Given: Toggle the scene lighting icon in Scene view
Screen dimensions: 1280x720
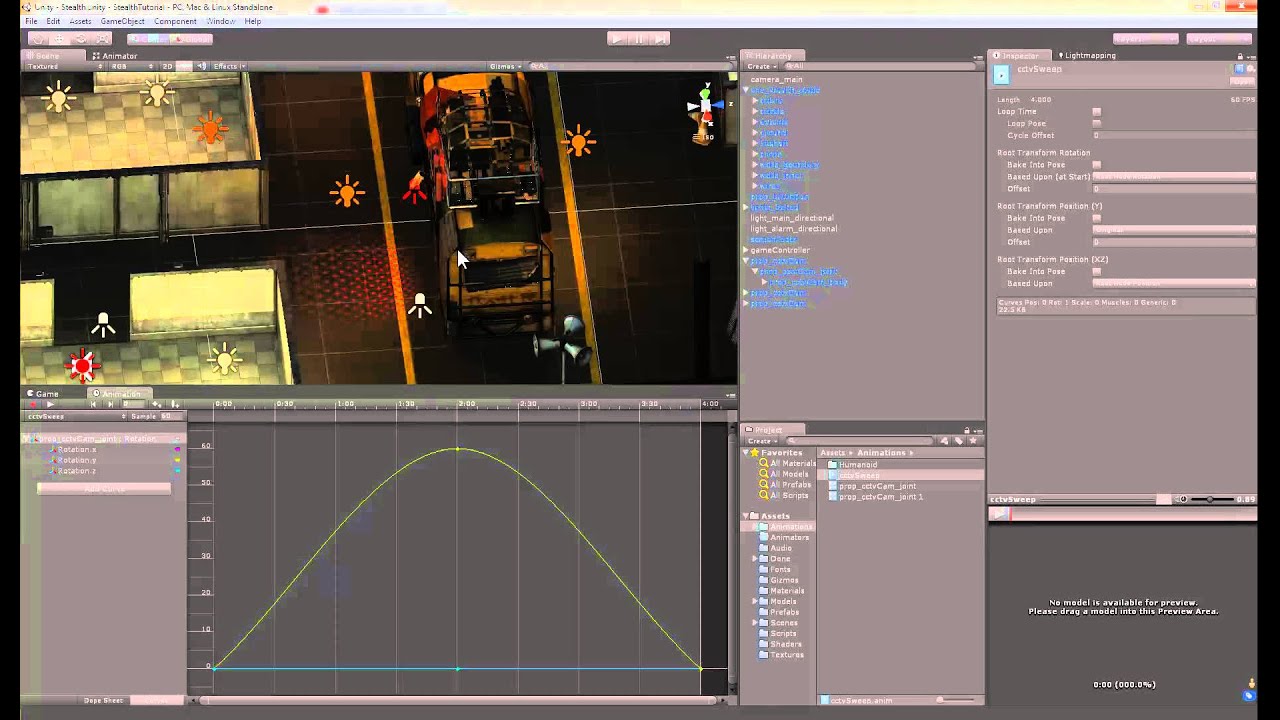Looking at the screenshot, I should (185, 66).
